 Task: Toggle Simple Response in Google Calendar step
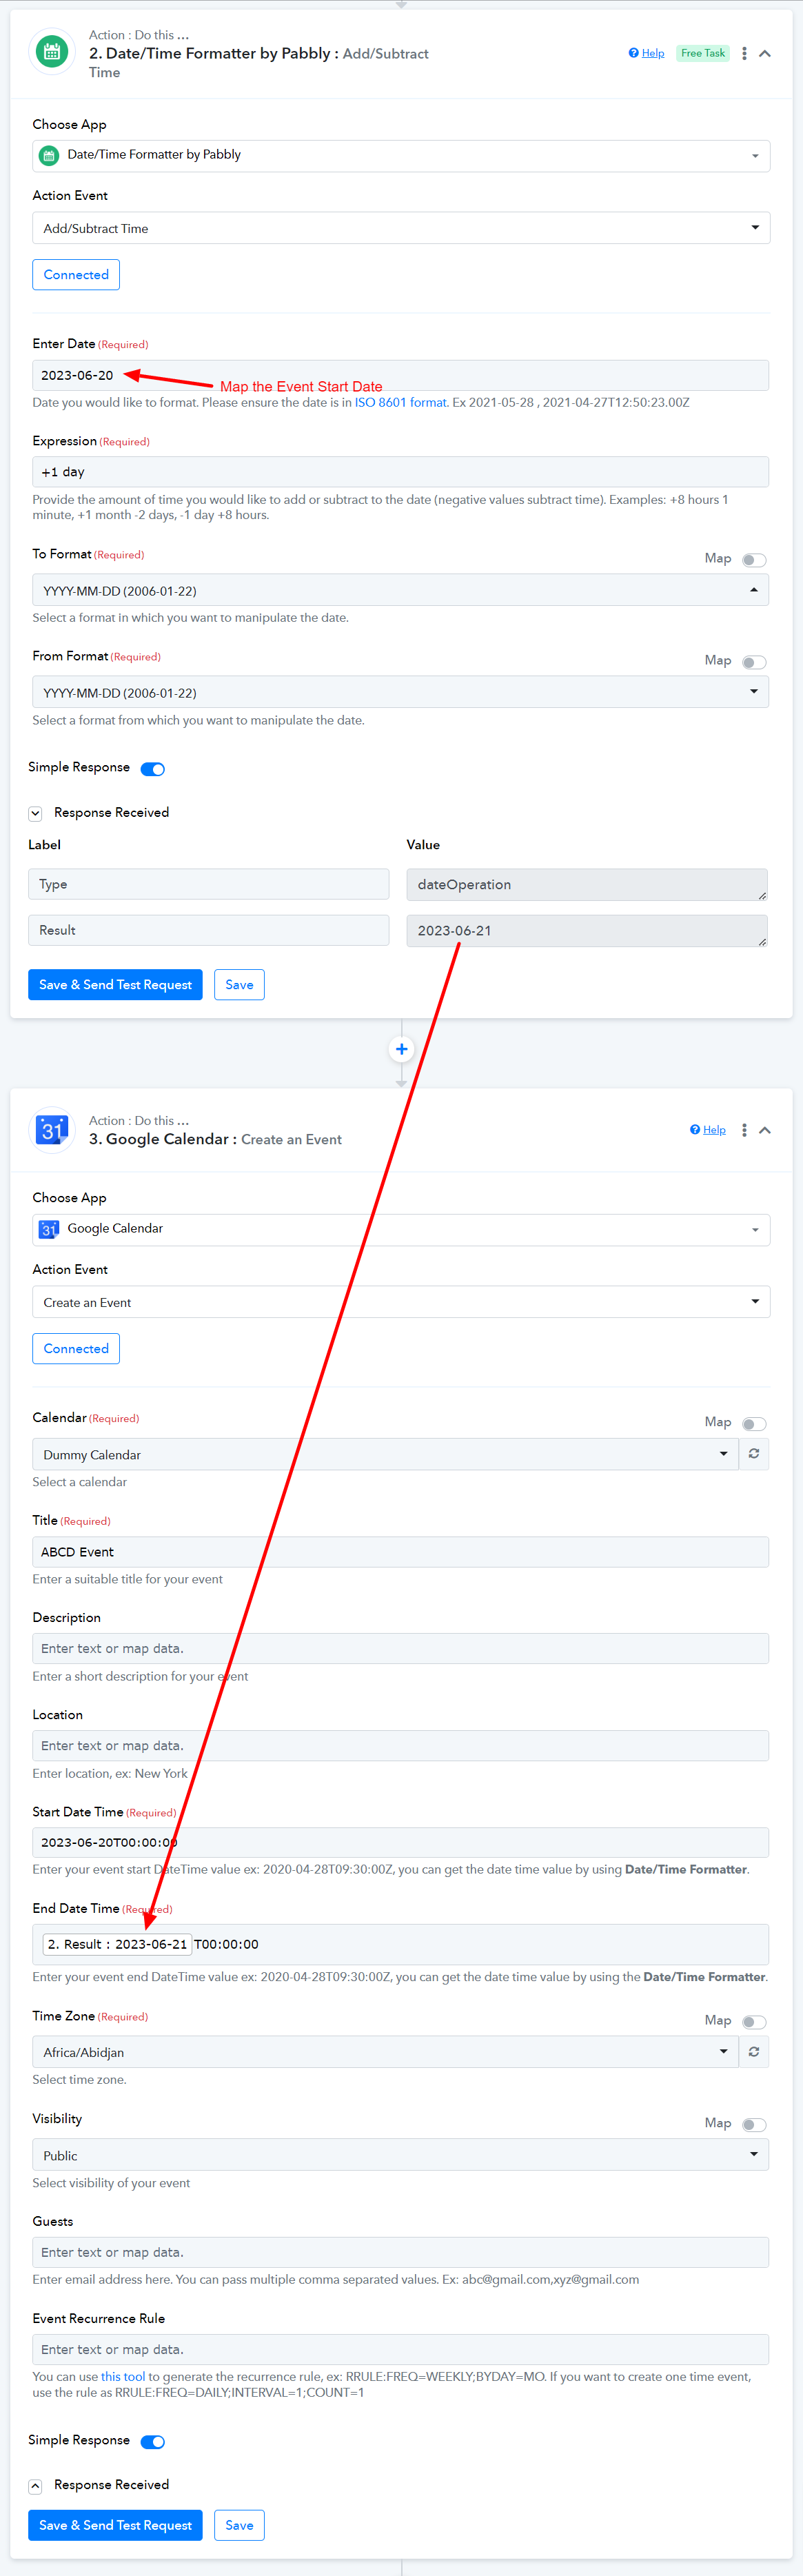(x=153, y=2442)
